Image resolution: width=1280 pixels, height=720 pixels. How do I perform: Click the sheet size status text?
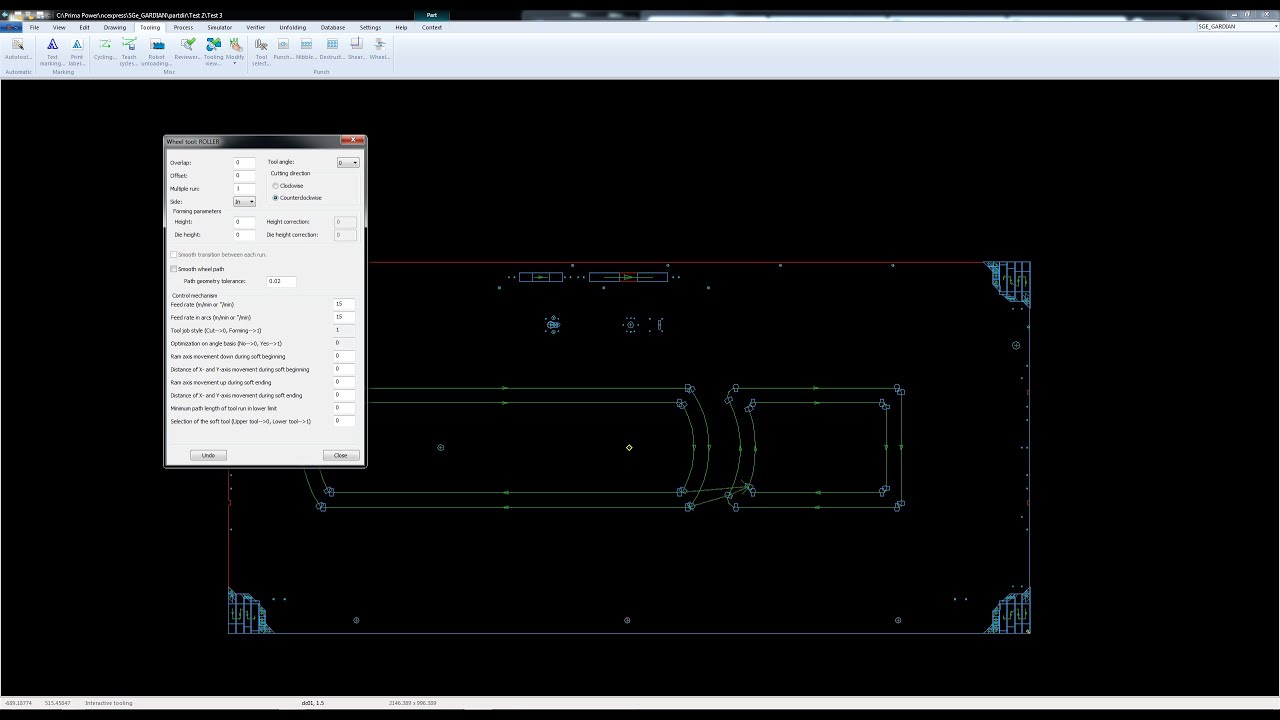coord(413,703)
